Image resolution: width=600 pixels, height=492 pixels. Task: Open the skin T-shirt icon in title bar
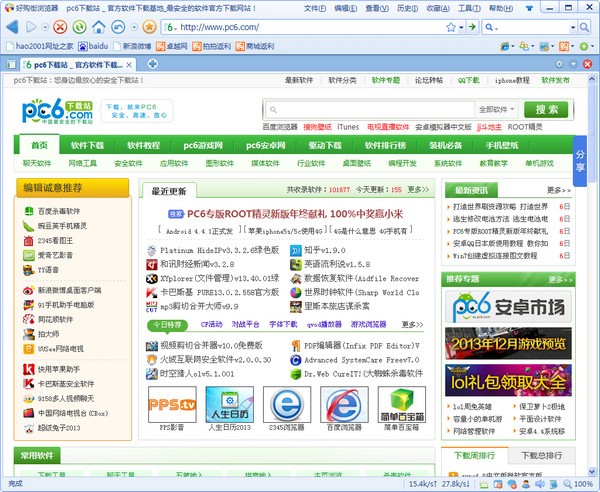click(x=530, y=8)
